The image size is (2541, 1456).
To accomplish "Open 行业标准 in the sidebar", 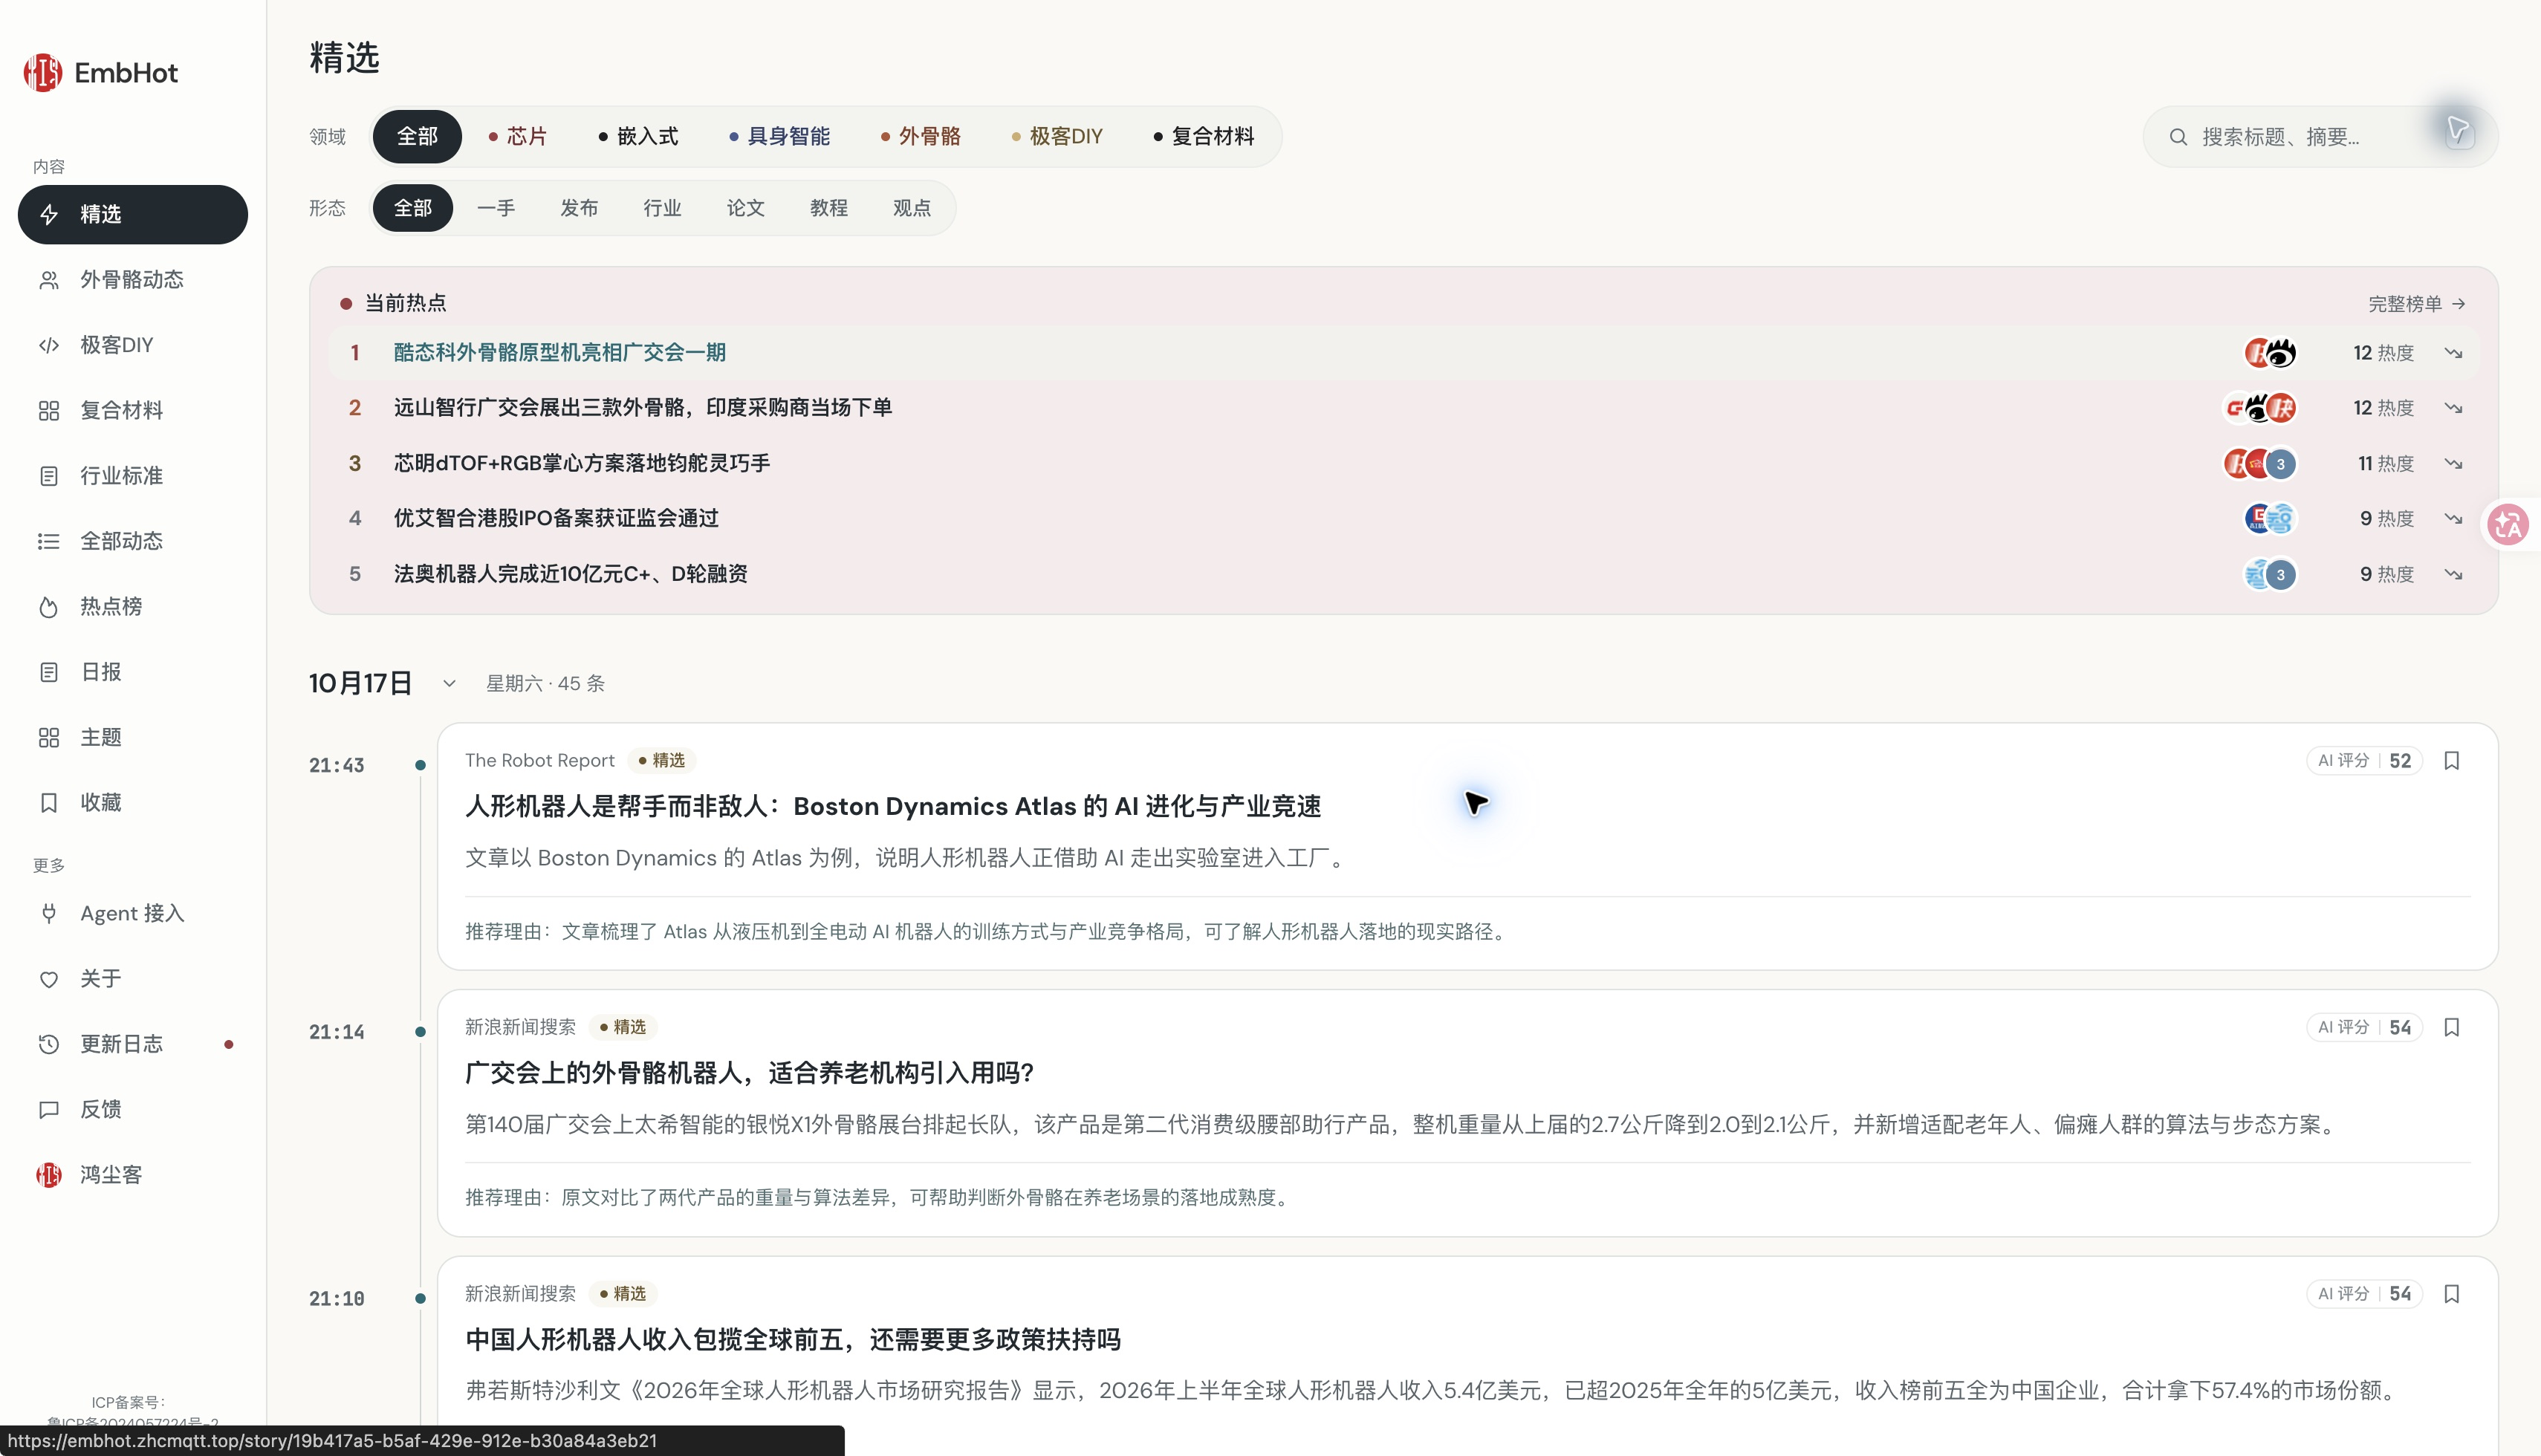I will (x=132, y=475).
